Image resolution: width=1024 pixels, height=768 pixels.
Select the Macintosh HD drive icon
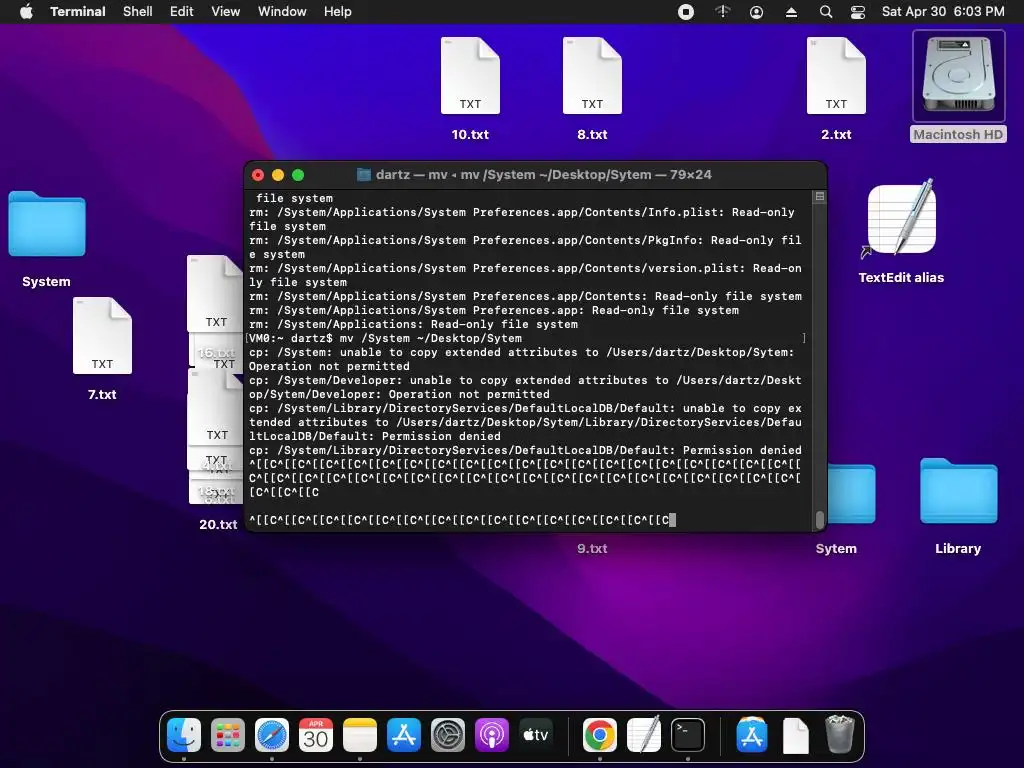(958, 75)
